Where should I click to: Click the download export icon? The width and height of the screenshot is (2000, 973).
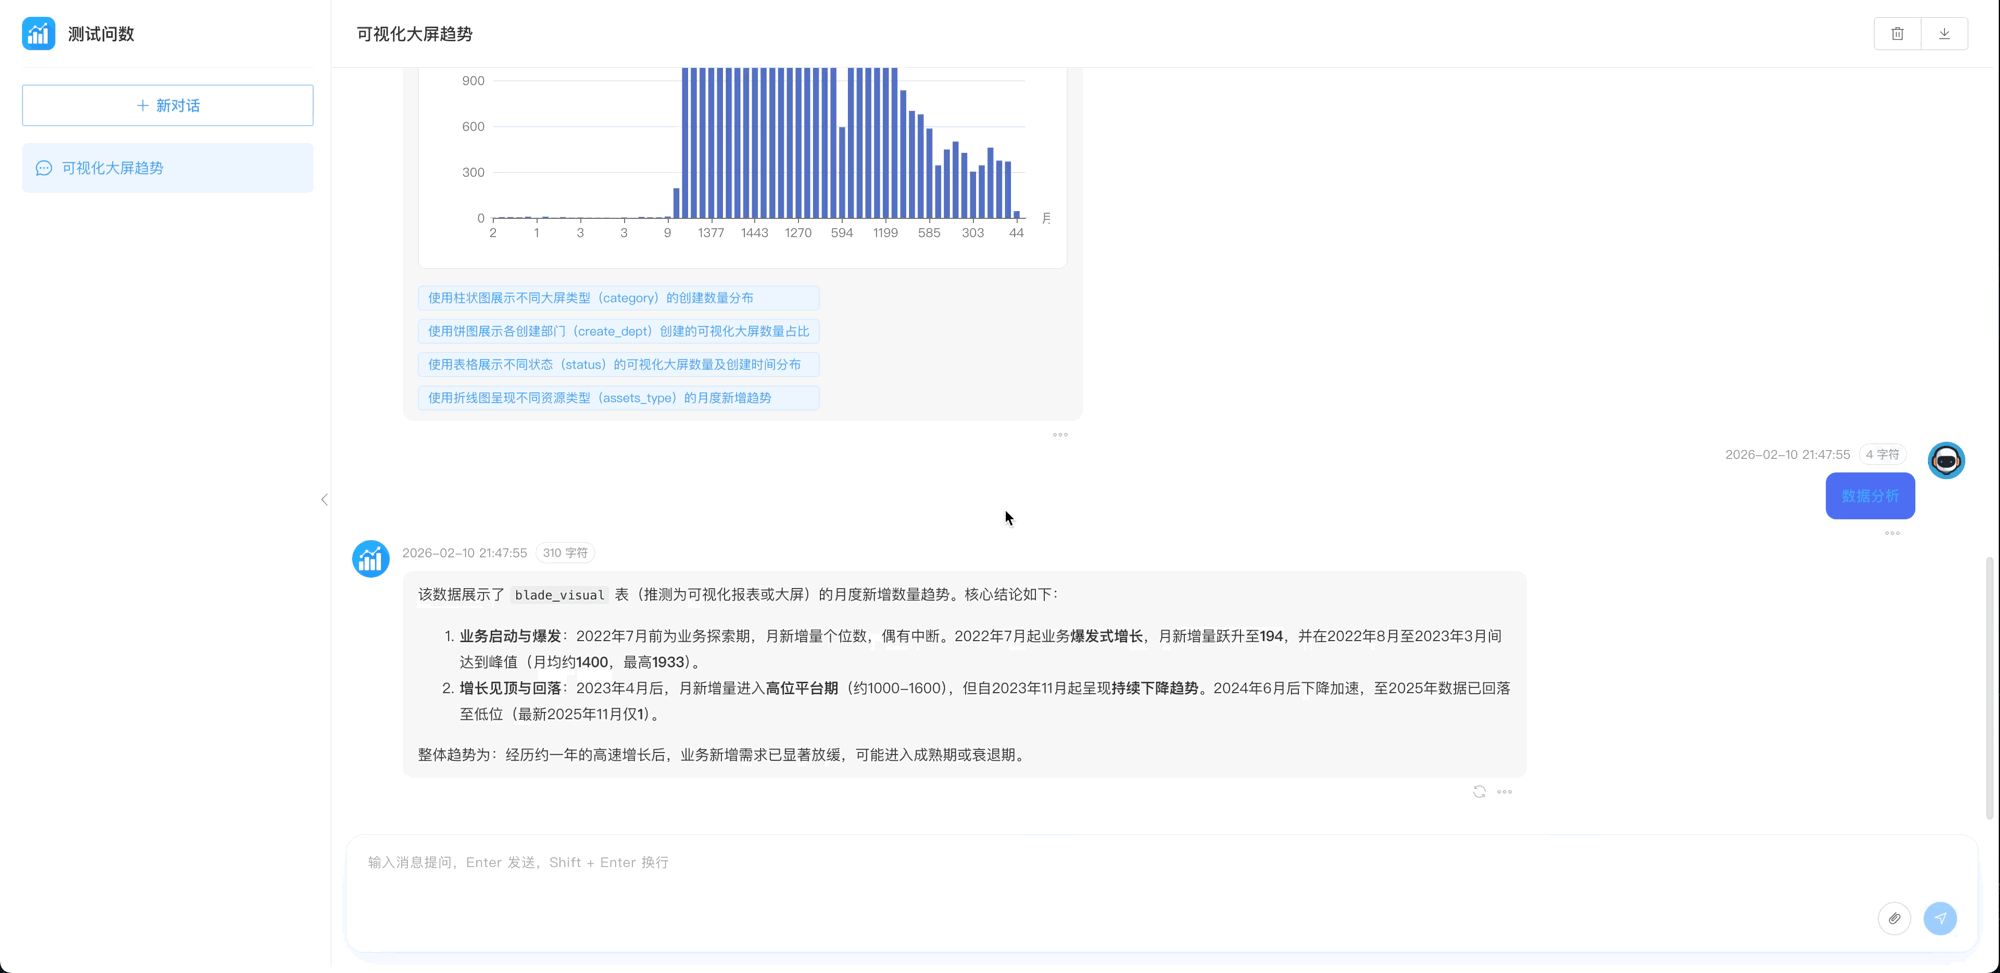tap(1944, 34)
